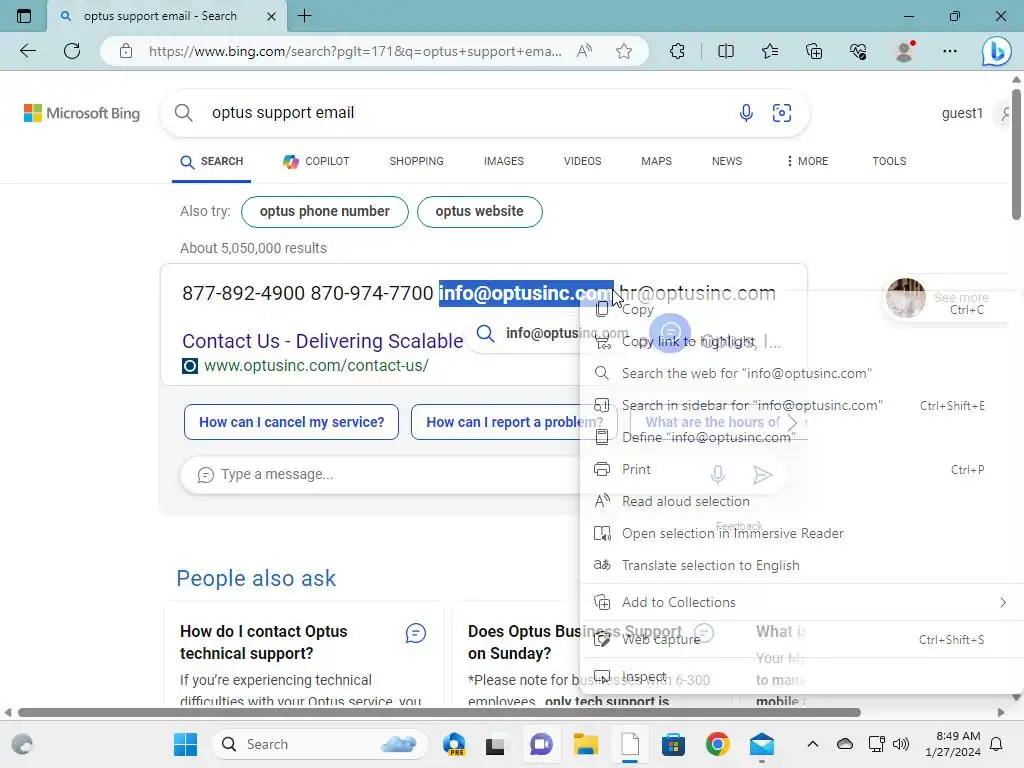Click the magnifier in Bing search box
Screen dimensions: 1024x768
[x=184, y=112]
